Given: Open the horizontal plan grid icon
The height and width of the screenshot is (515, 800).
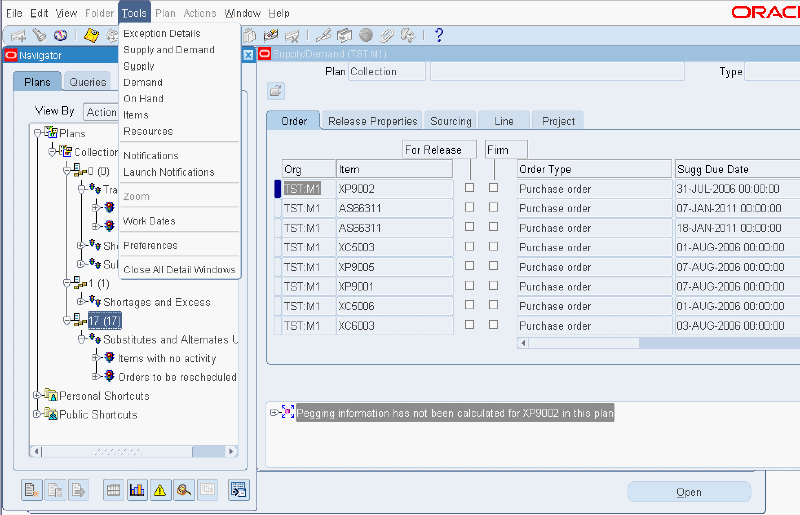Looking at the screenshot, I should (x=113, y=491).
